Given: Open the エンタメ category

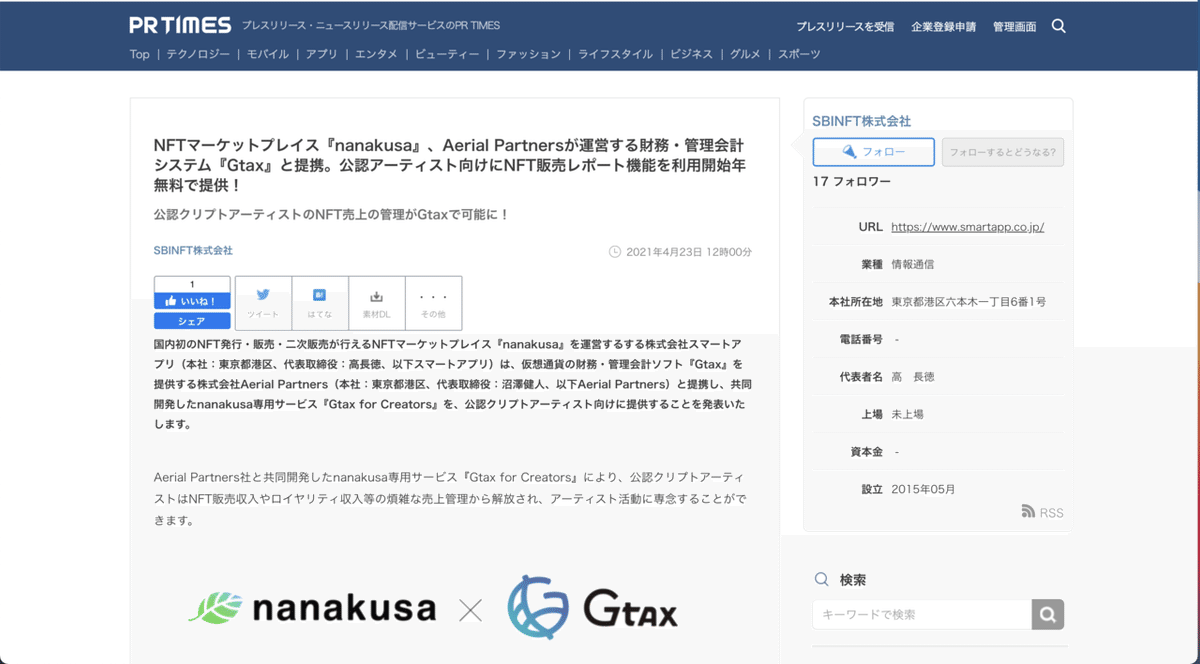Looking at the screenshot, I should pos(376,54).
